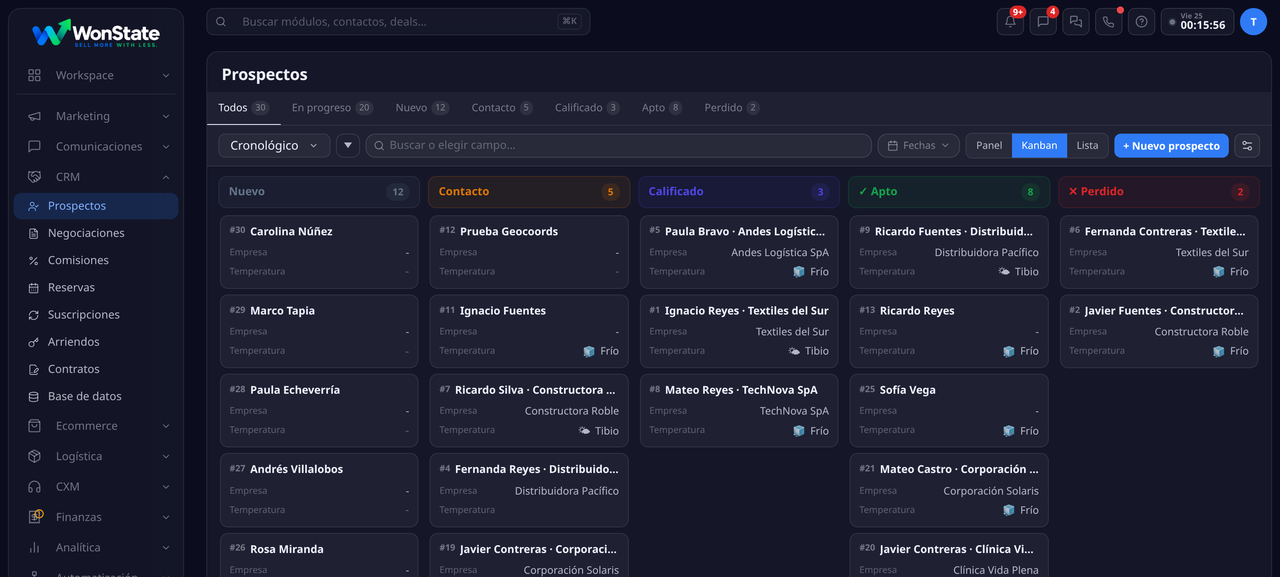Click the red Perdido column header
The height and width of the screenshot is (577, 1280).
tap(1159, 192)
